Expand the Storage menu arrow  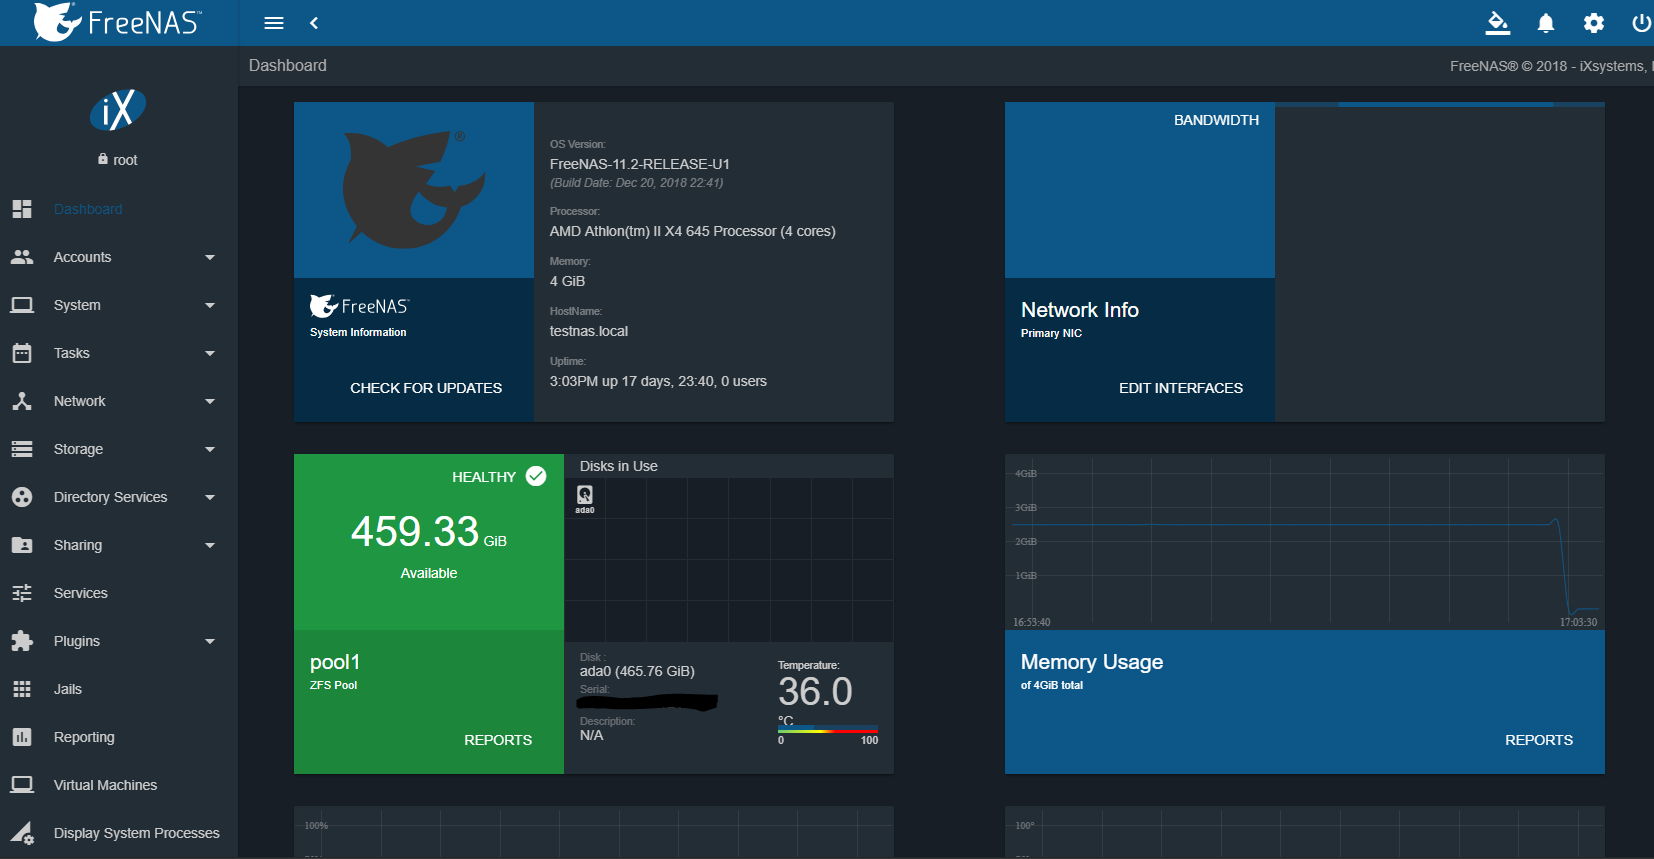click(210, 449)
